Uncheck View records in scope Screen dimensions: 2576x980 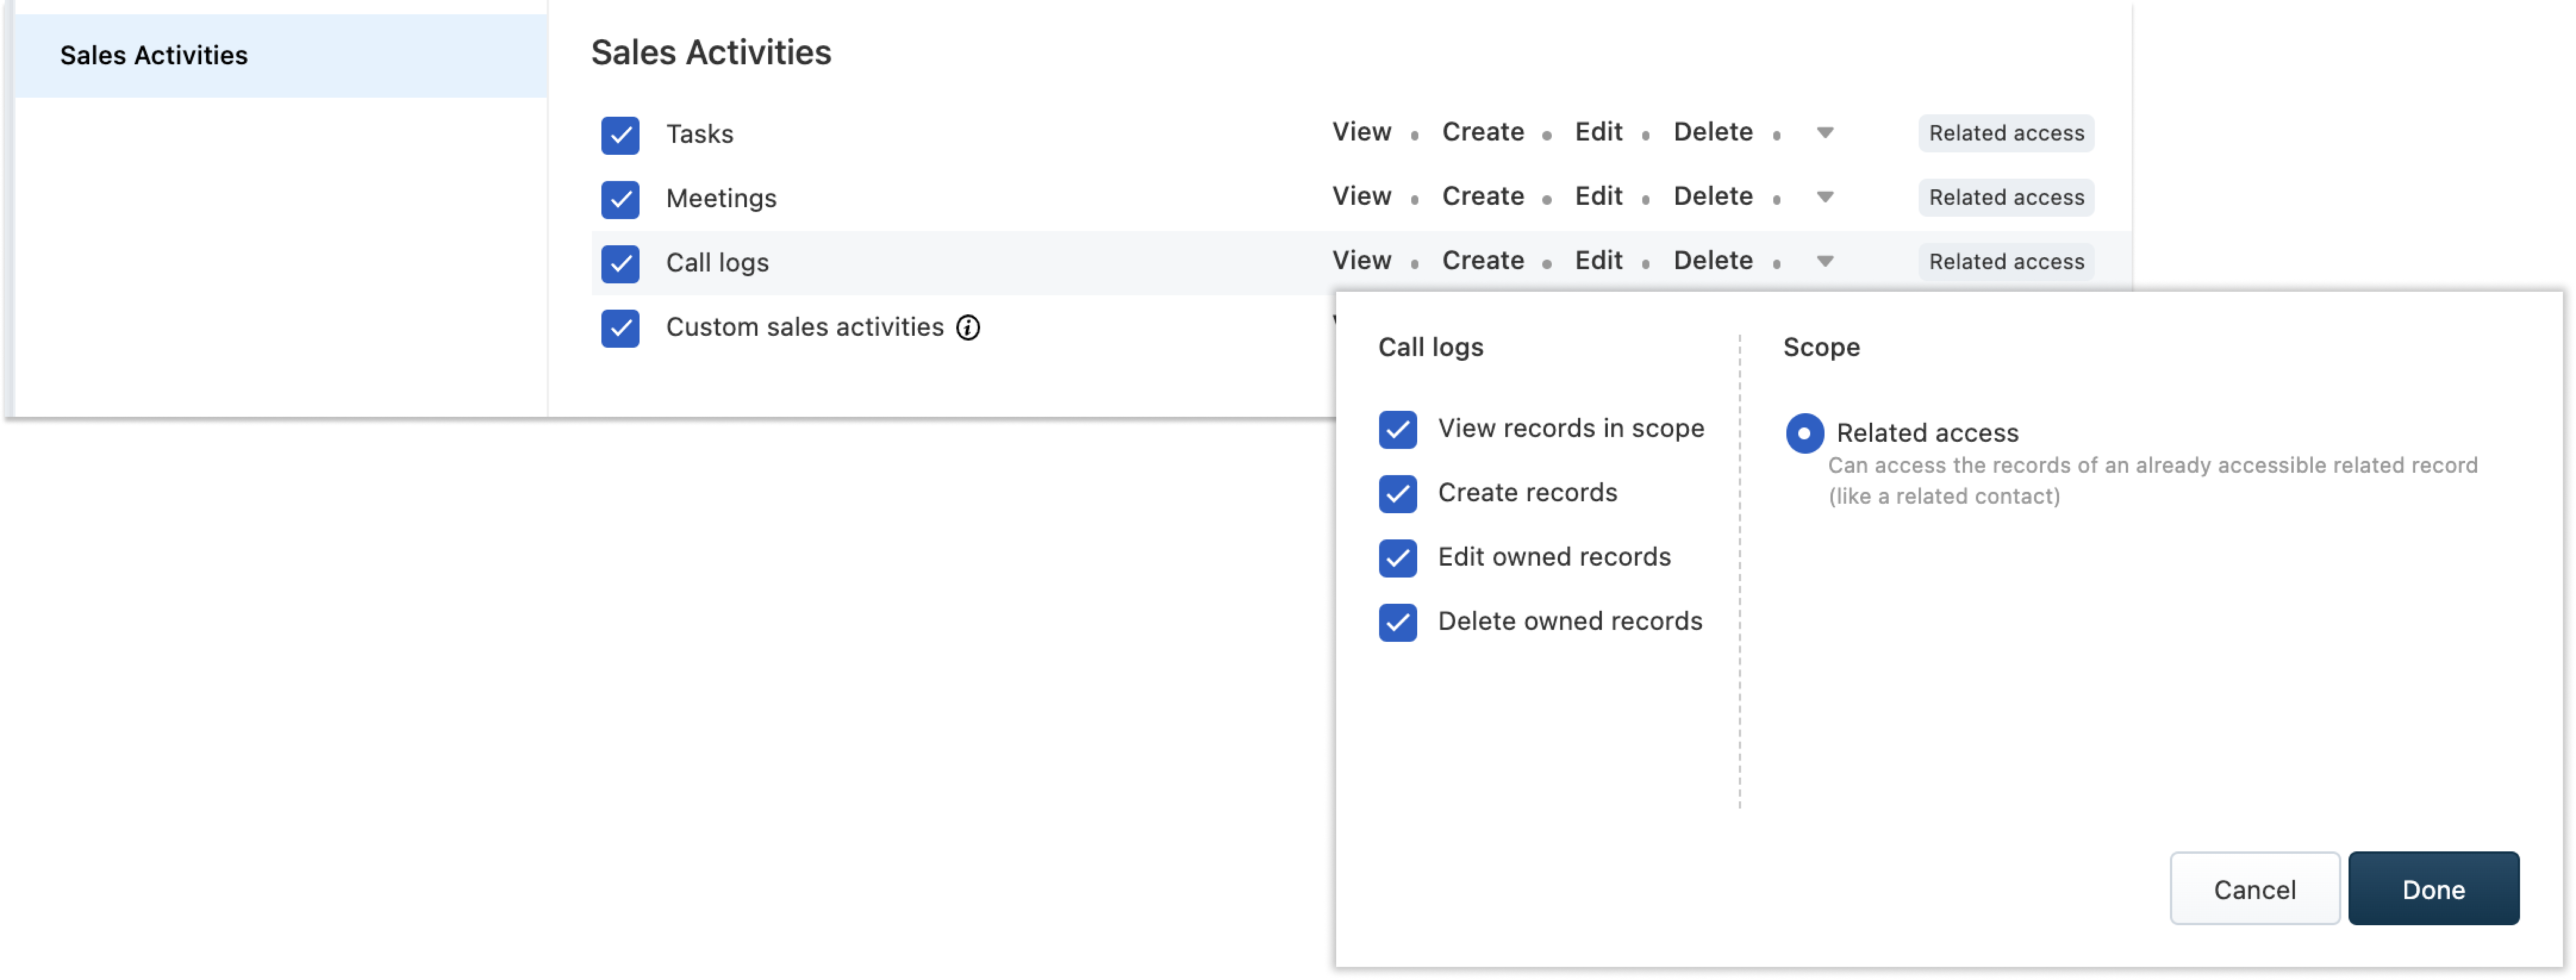(1397, 429)
